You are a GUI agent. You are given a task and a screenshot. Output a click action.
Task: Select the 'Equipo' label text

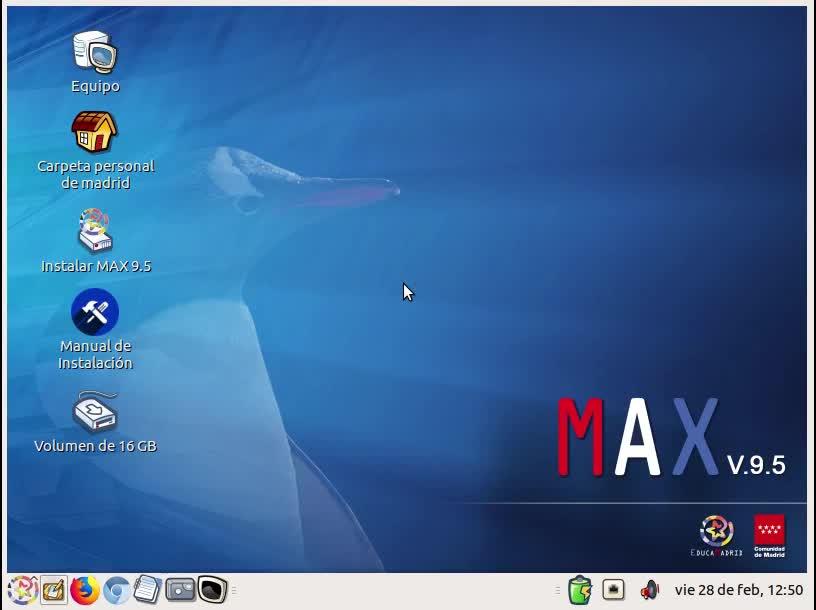pos(95,86)
